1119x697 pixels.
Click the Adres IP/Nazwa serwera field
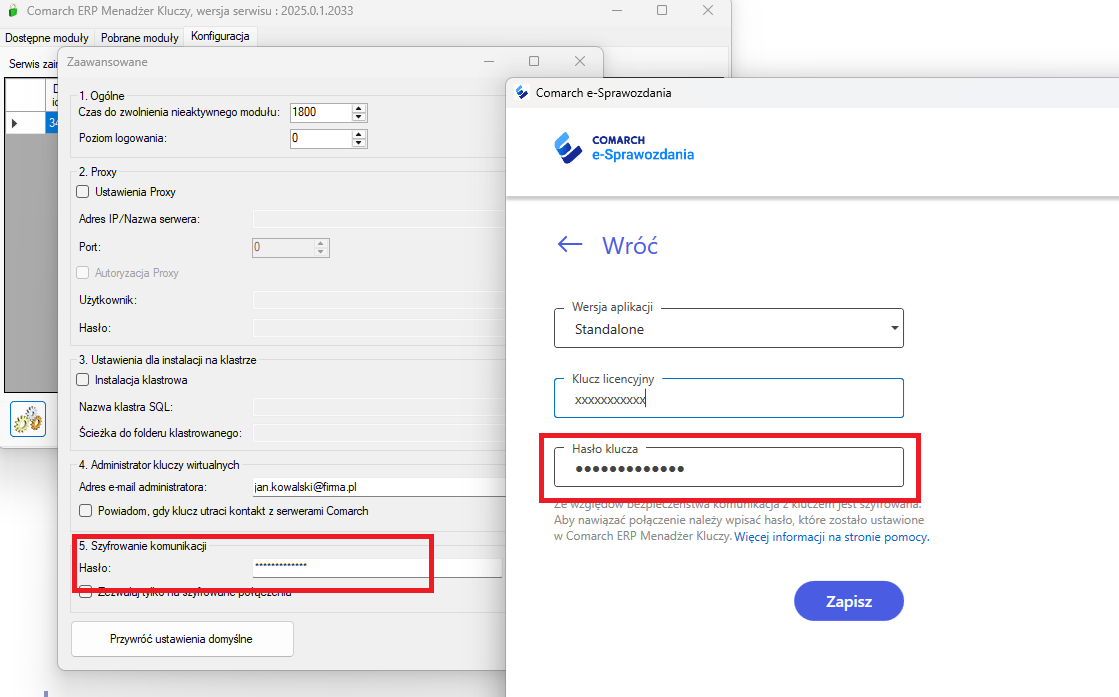click(379, 219)
